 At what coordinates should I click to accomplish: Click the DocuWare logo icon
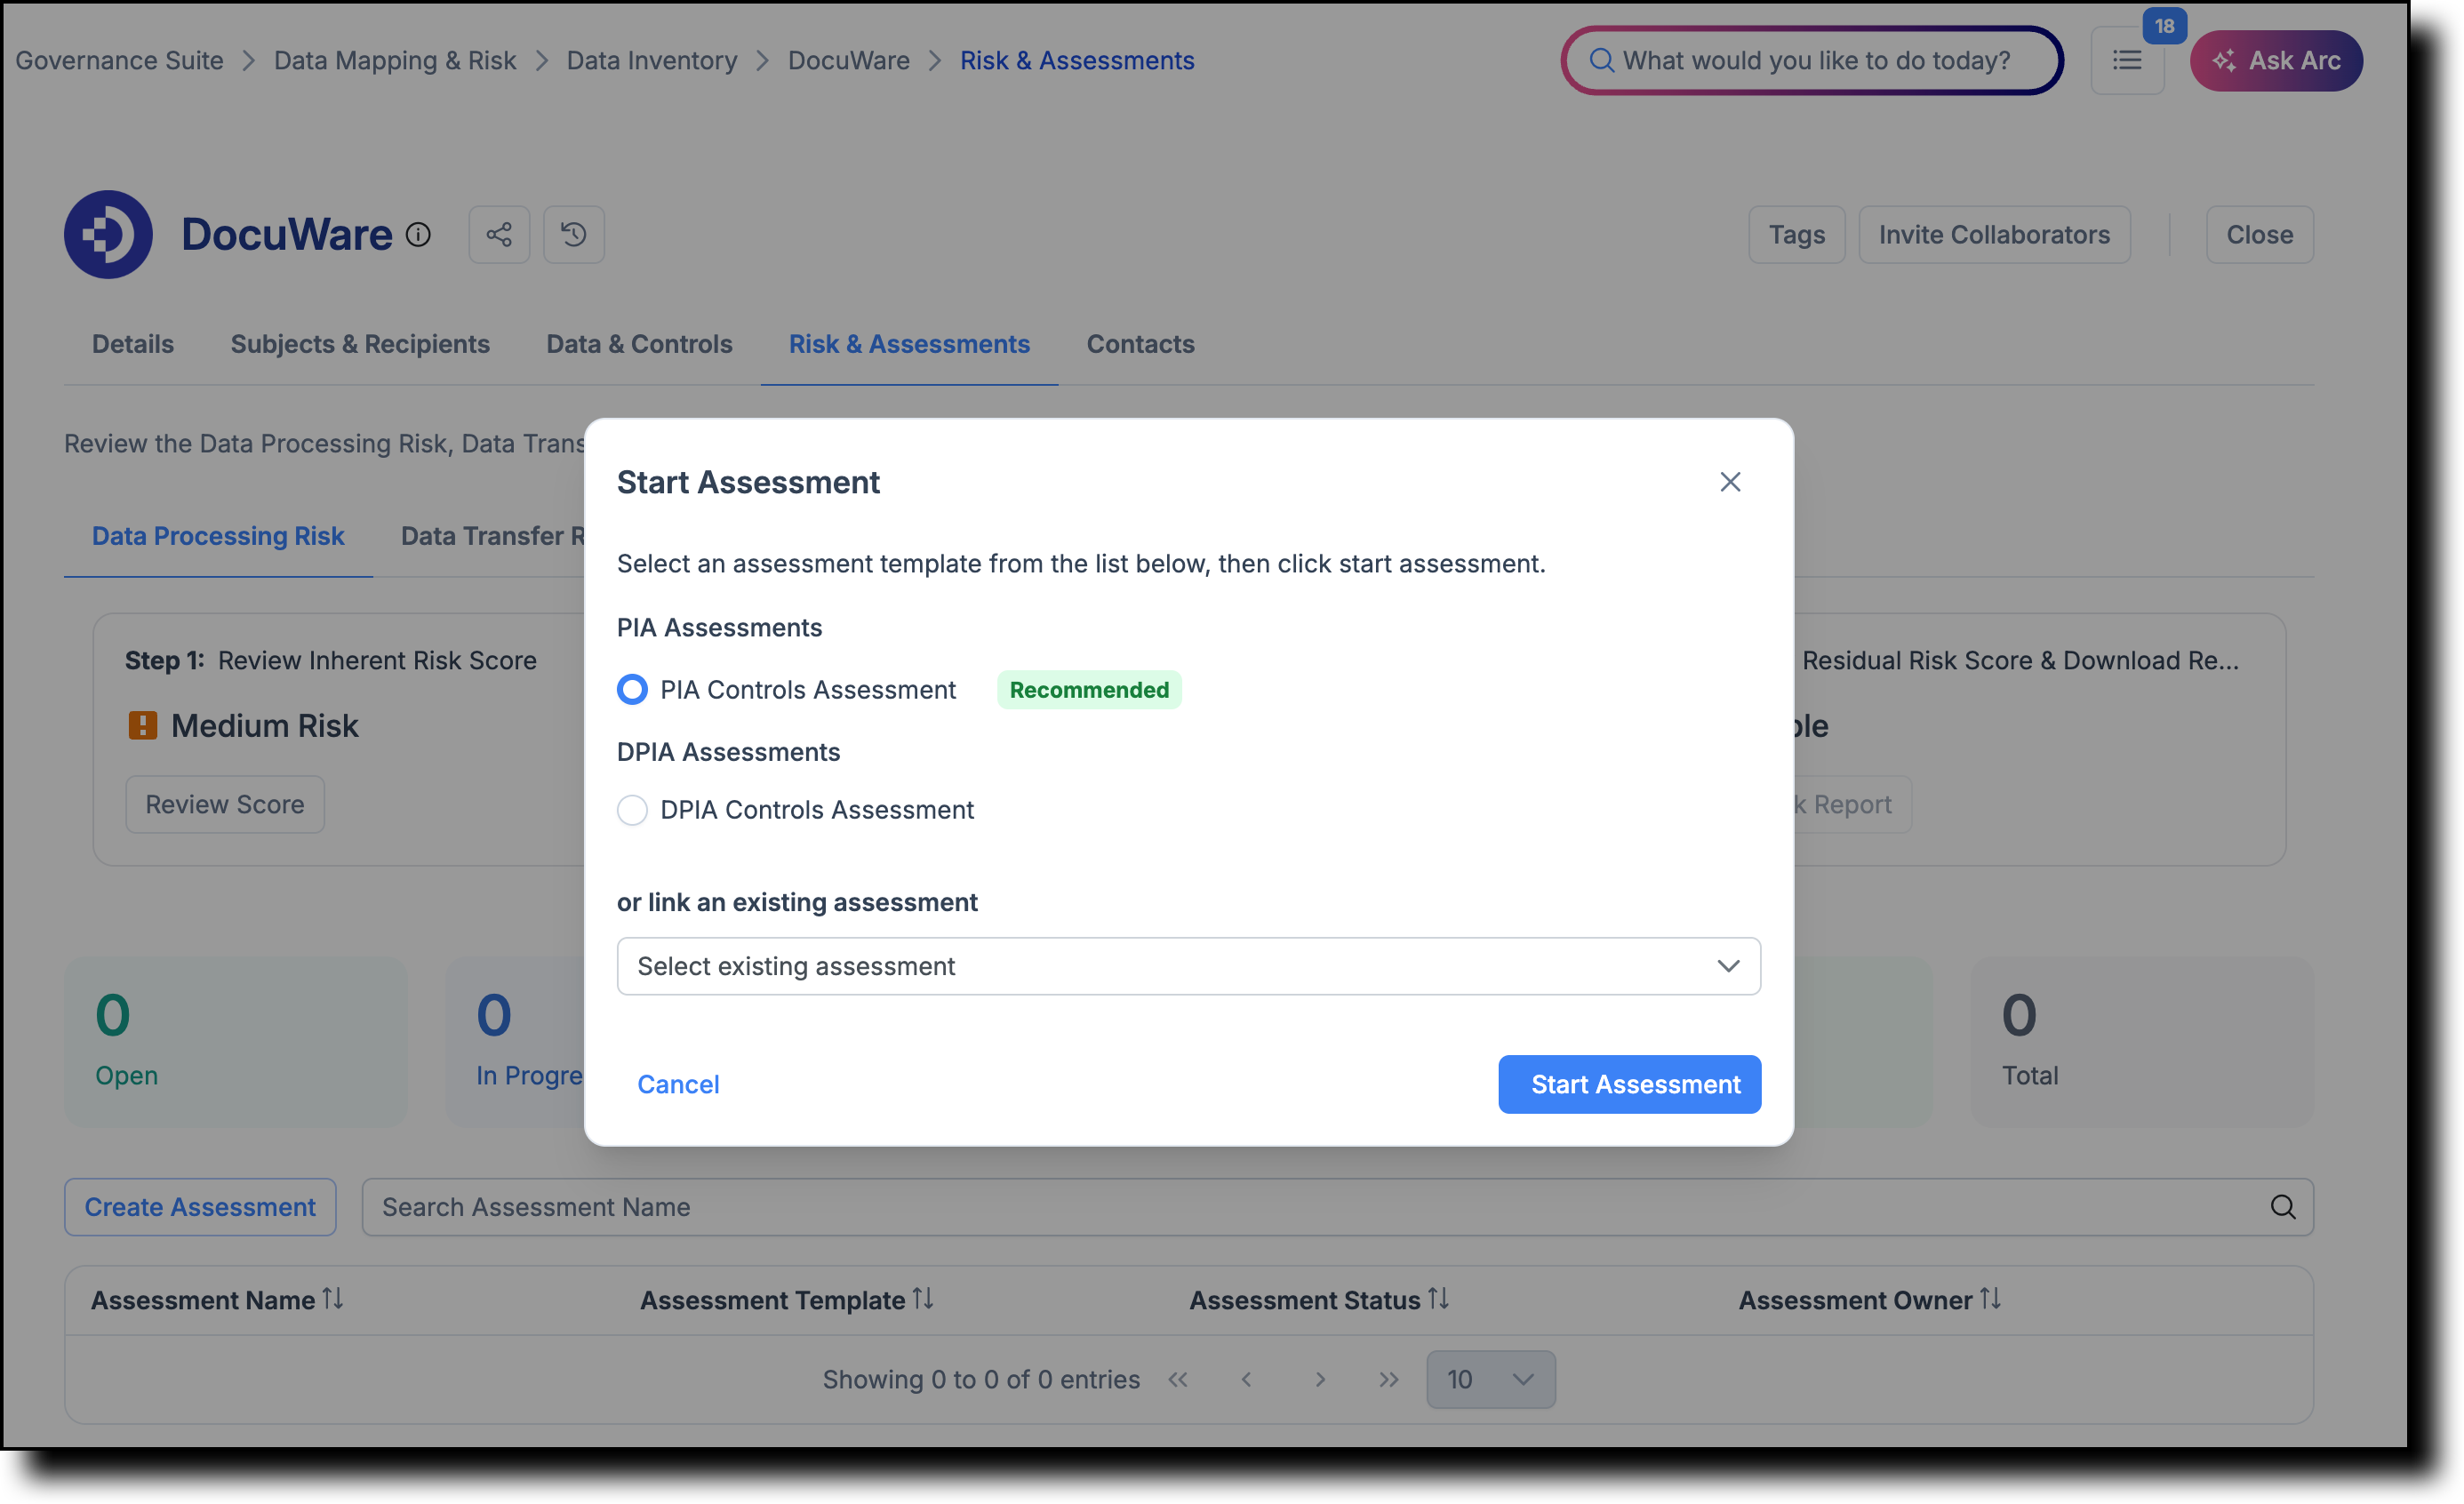(108, 235)
